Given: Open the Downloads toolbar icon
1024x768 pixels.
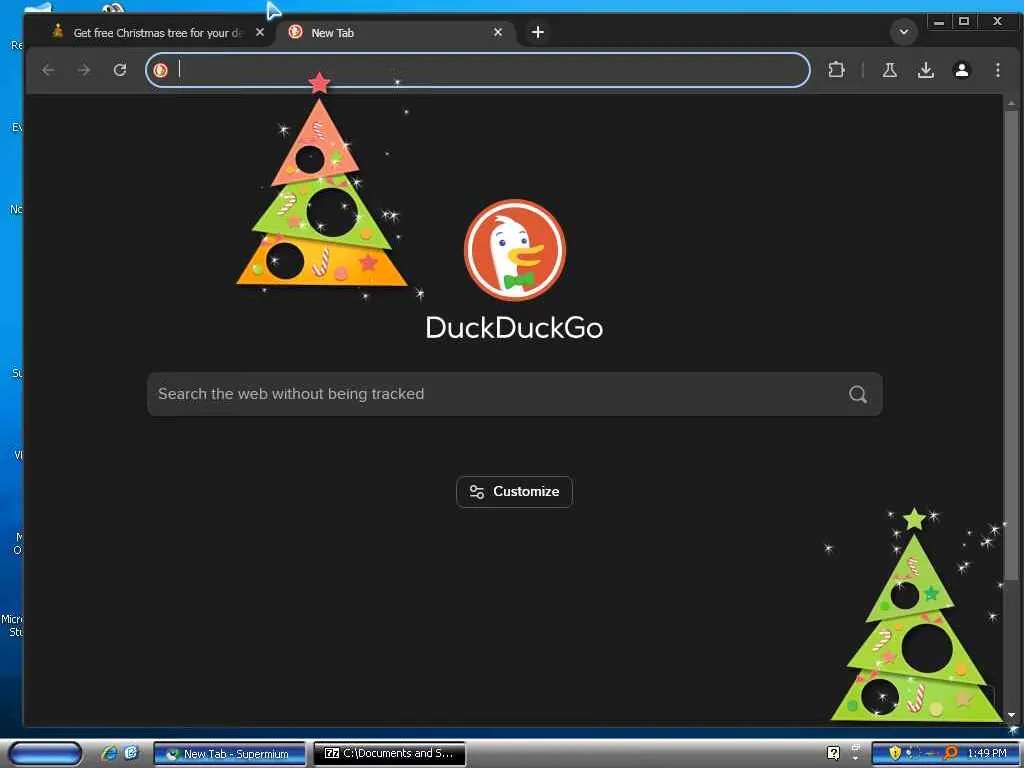Looking at the screenshot, I should 925,70.
